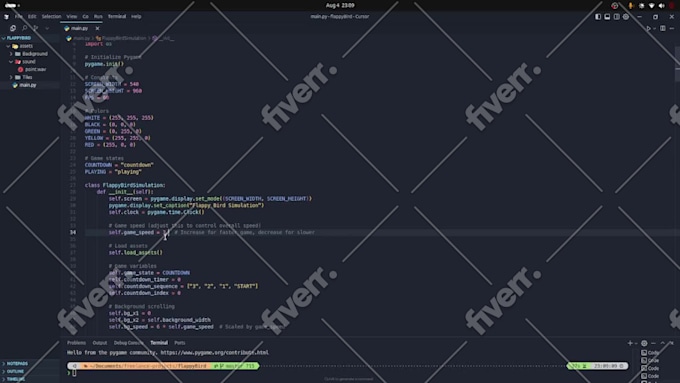Switch to the Debug Console tab
Screen dimensions: 680x383
[x=128, y=343]
